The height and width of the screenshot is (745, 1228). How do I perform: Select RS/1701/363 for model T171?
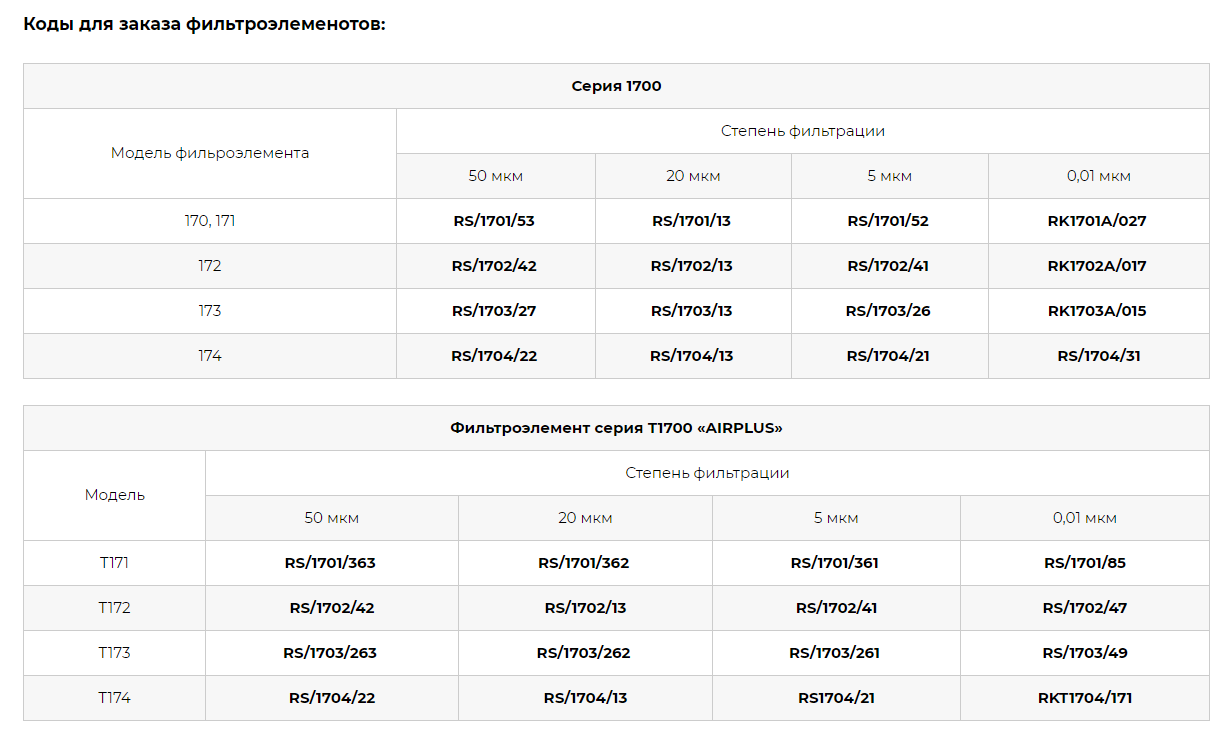coord(330,563)
